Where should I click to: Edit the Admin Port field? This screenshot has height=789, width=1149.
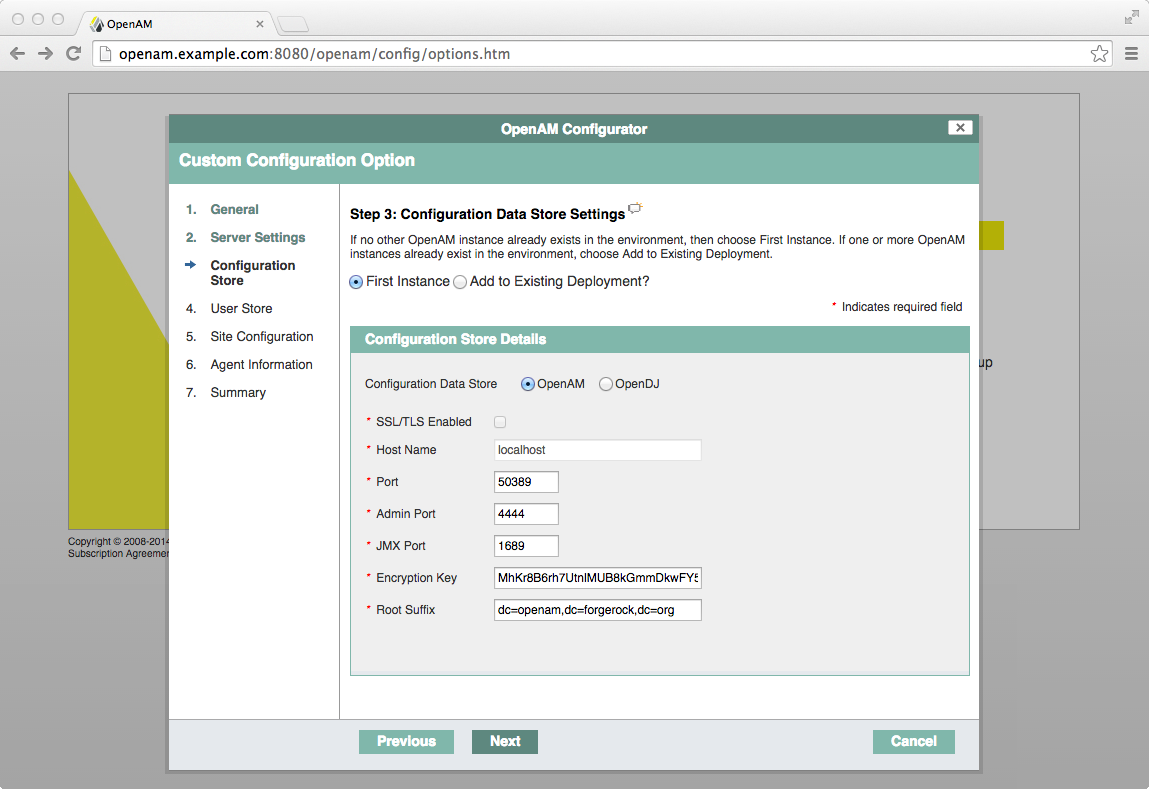pyautogui.click(x=526, y=514)
